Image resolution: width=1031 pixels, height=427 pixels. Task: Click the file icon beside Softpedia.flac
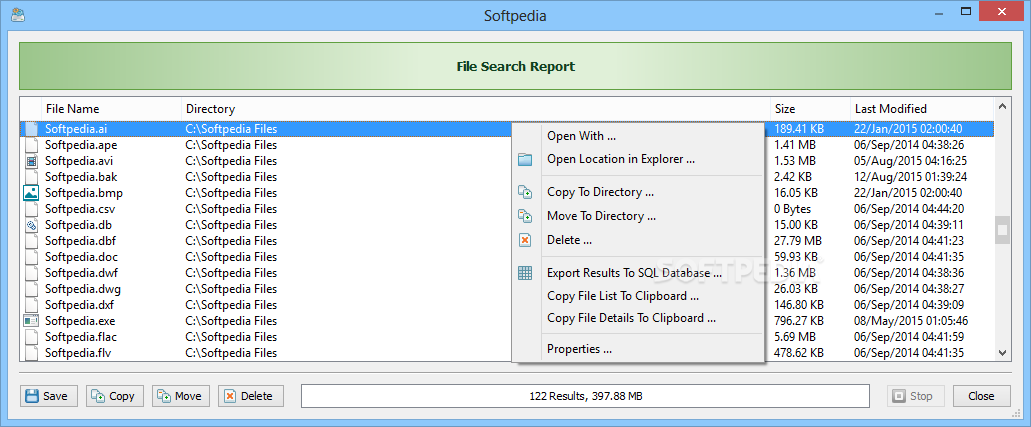(x=31, y=337)
